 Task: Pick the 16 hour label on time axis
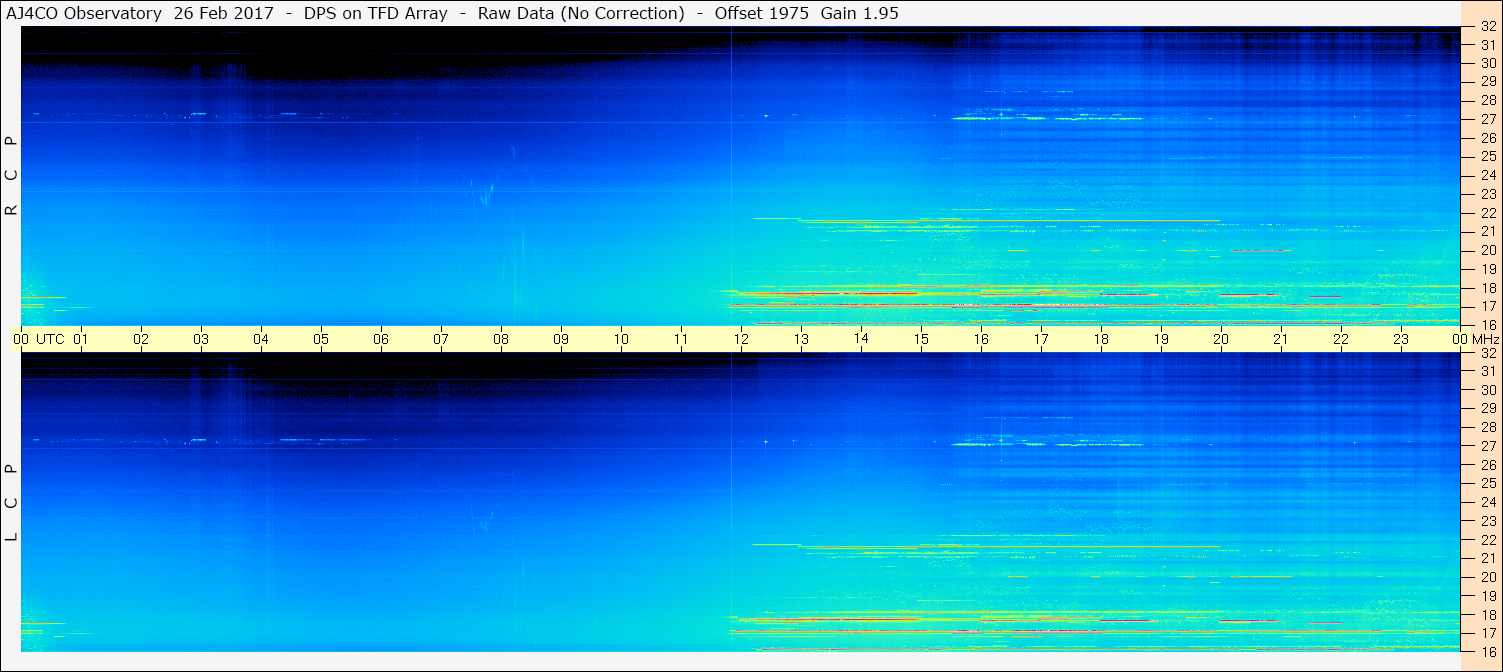(981, 339)
